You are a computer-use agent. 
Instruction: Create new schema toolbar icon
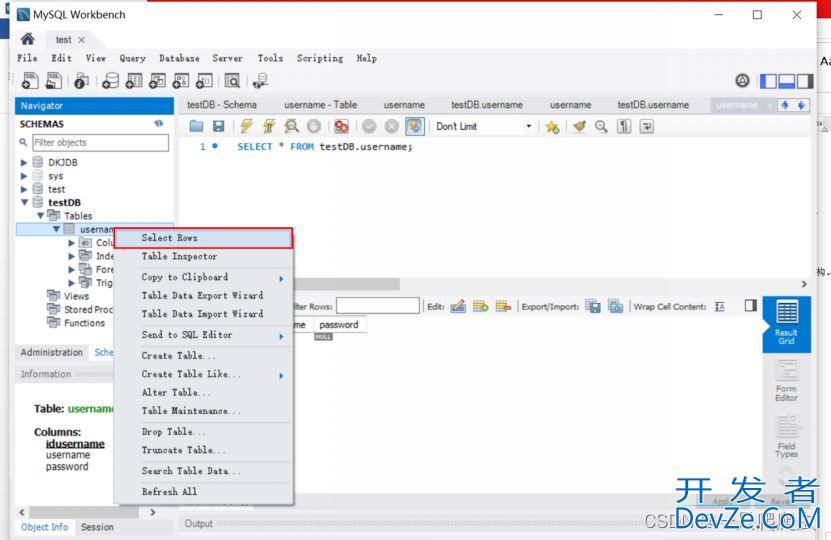click(x=110, y=81)
